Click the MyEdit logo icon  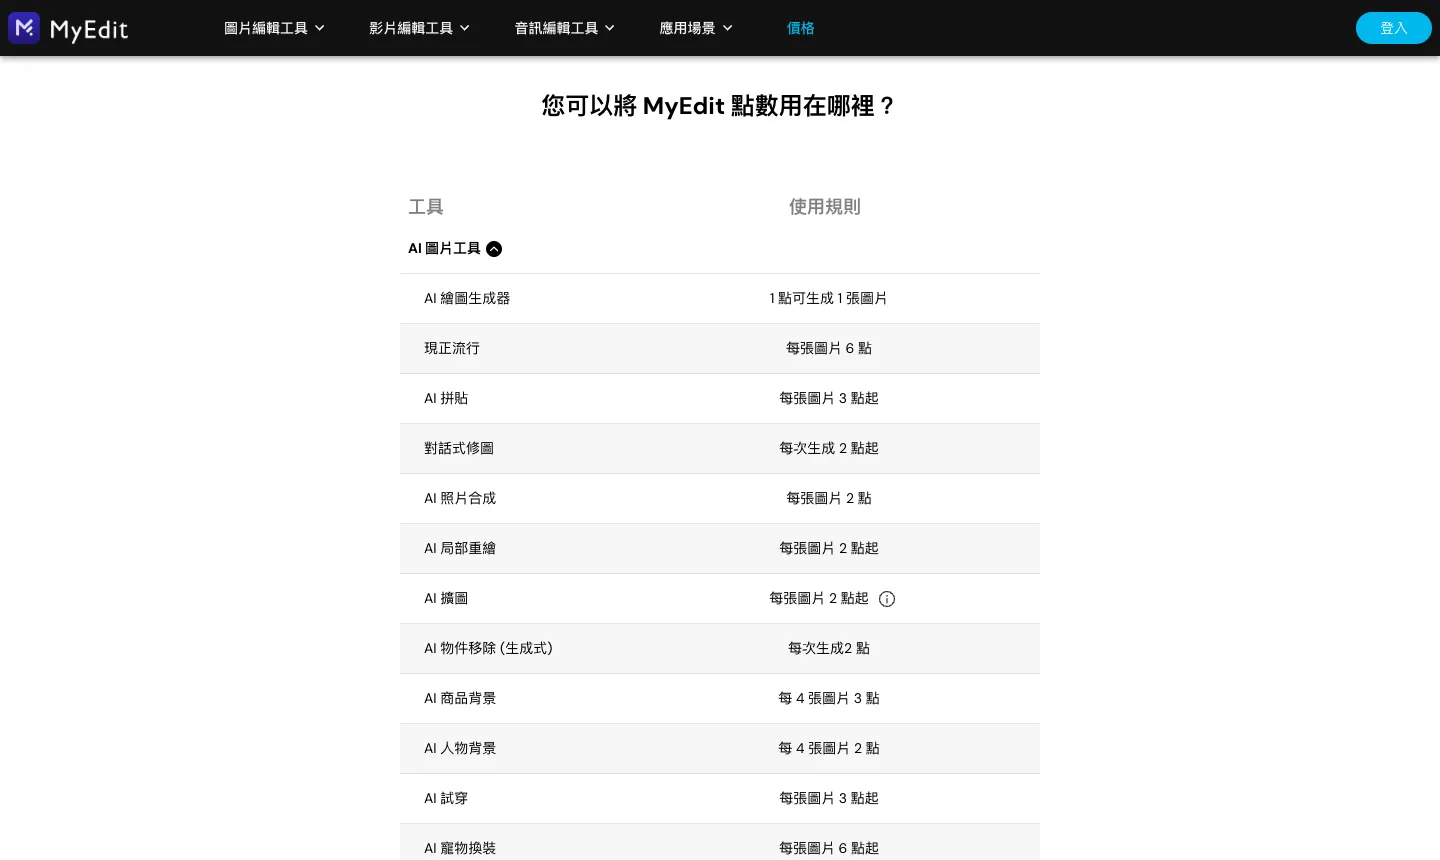(x=24, y=28)
